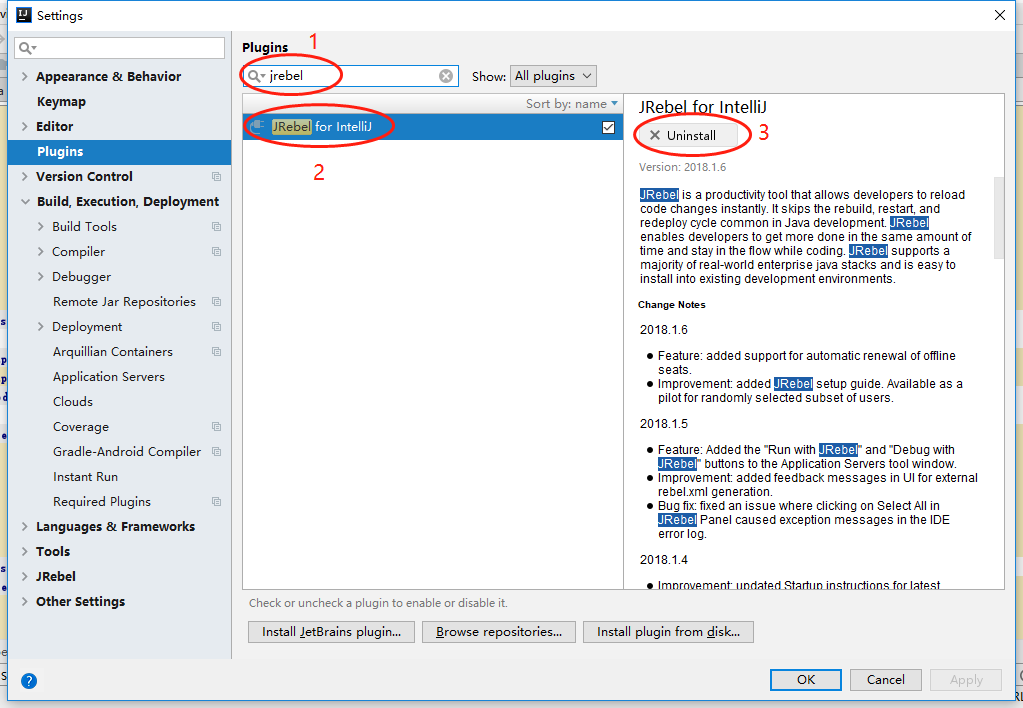Click project-level icon beside Deployment
Image resolution: width=1023 pixels, height=708 pixels.
217,327
